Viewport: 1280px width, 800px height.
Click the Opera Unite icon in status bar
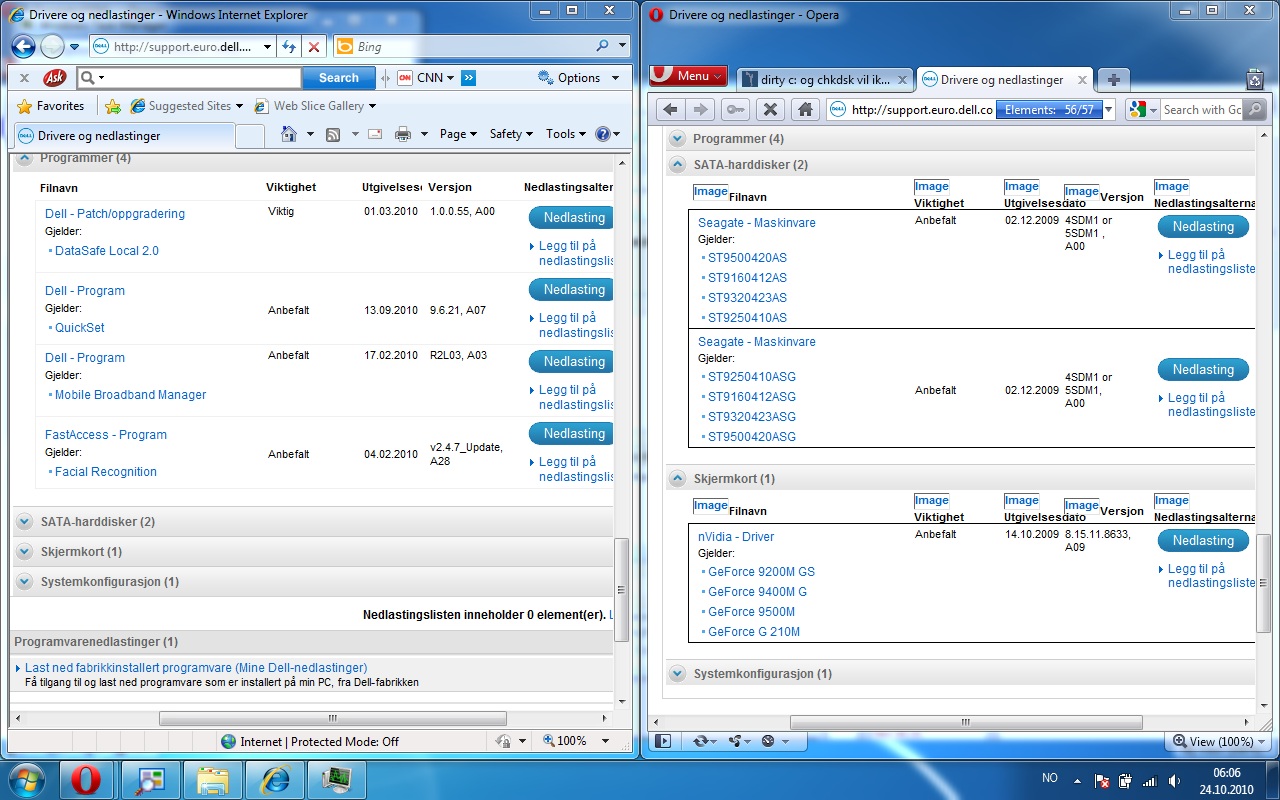tap(735, 741)
